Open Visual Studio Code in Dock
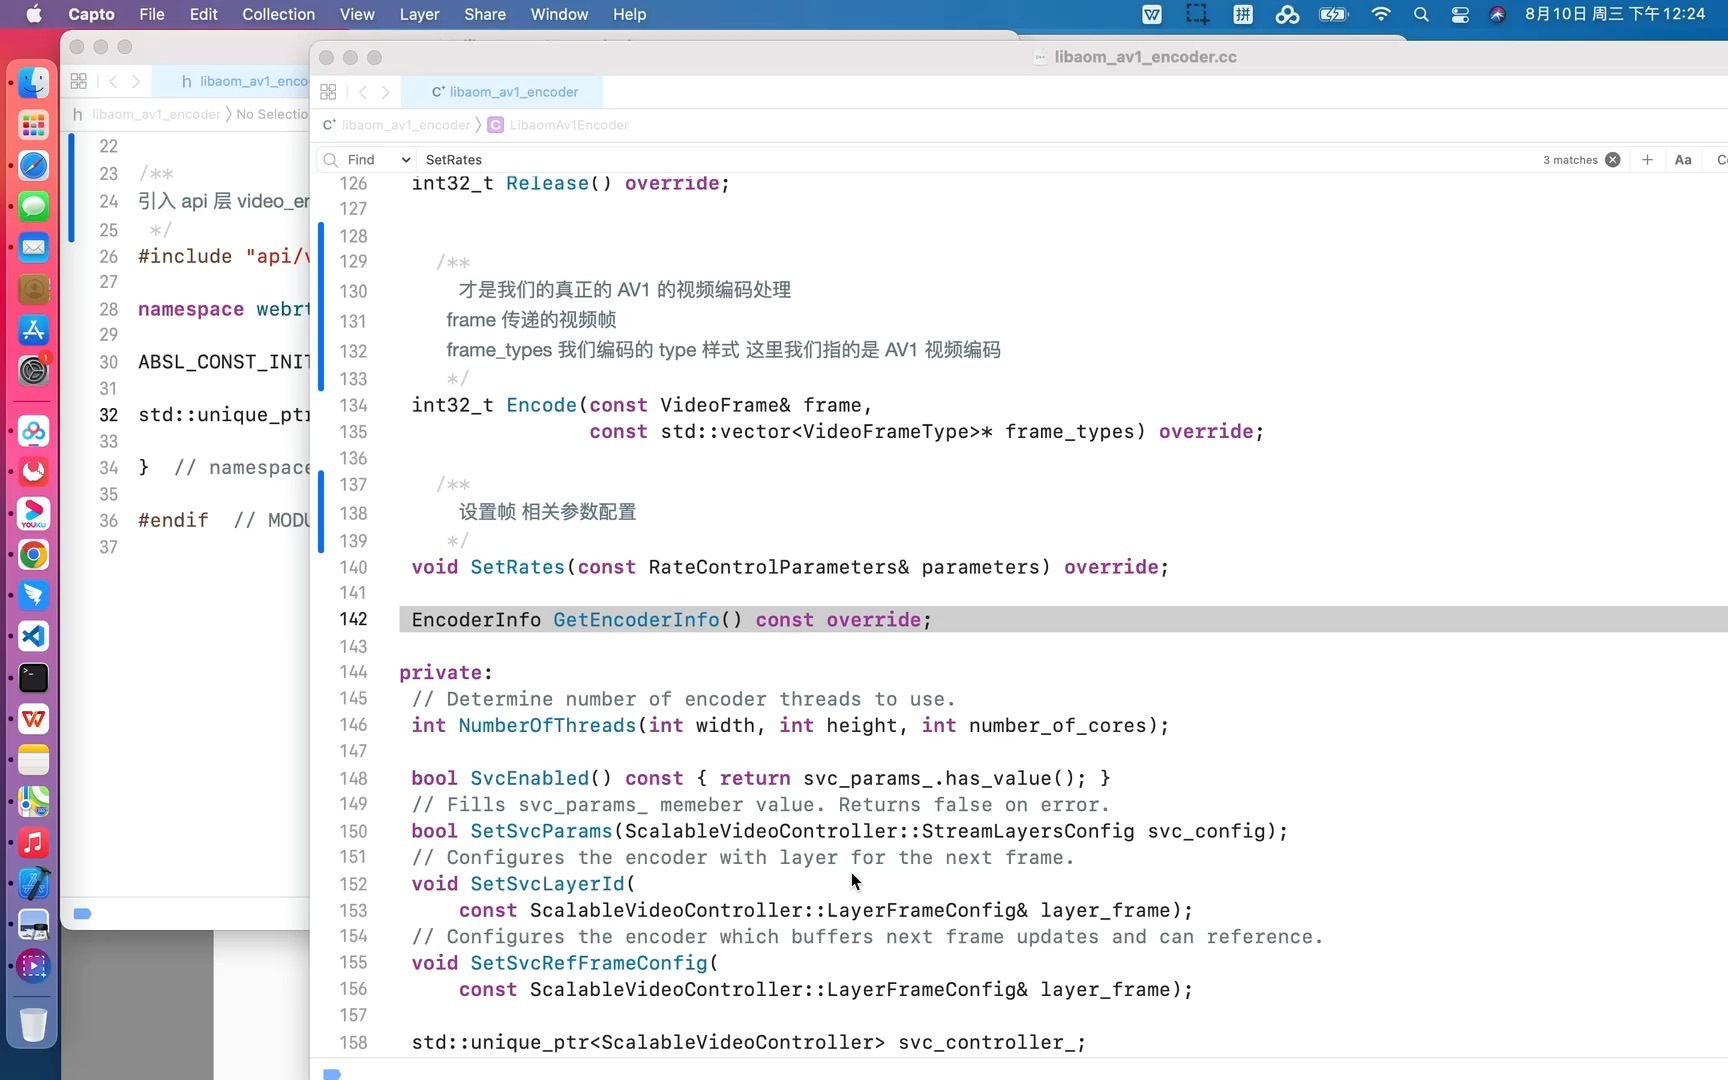1728x1080 pixels. (33, 637)
